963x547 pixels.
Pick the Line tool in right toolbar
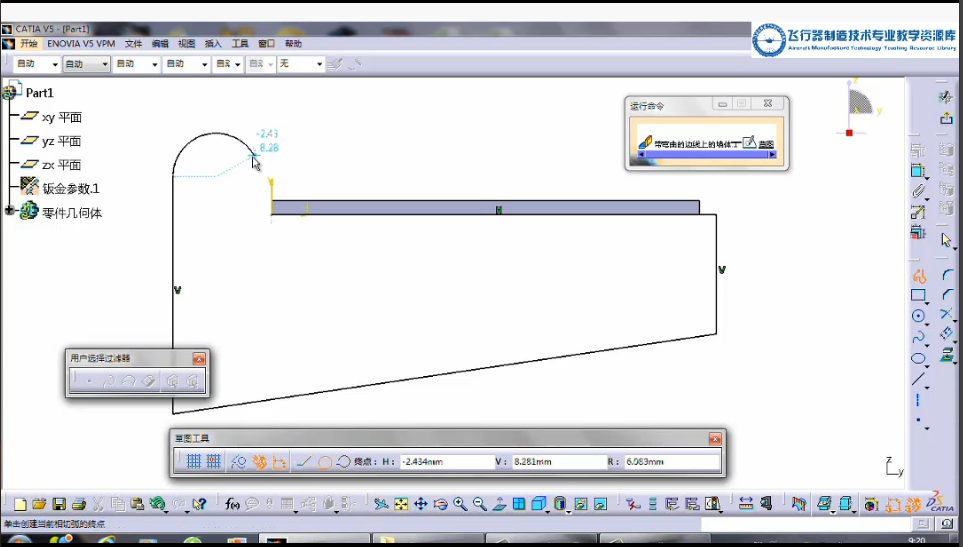pyautogui.click(x=918, y=379)
